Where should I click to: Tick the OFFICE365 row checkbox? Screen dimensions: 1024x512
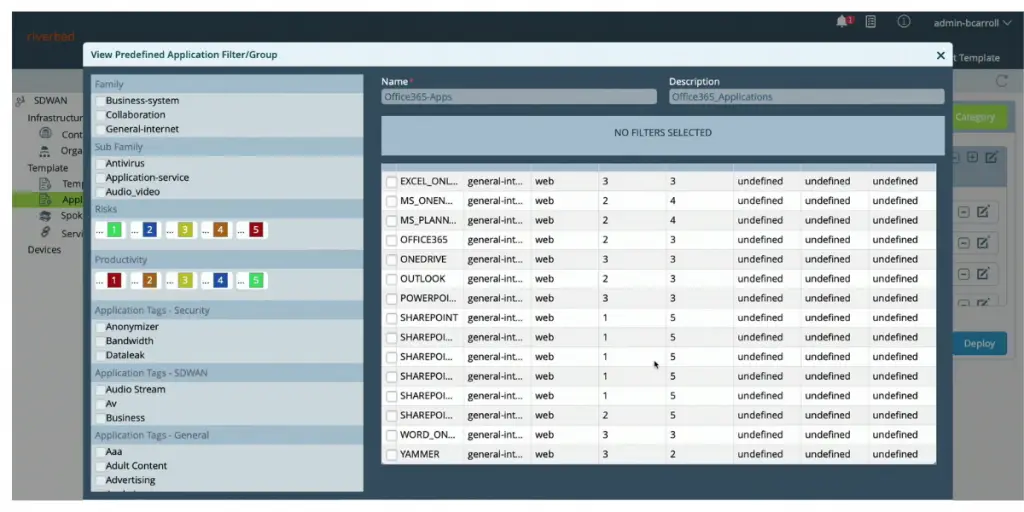[391, 240]
